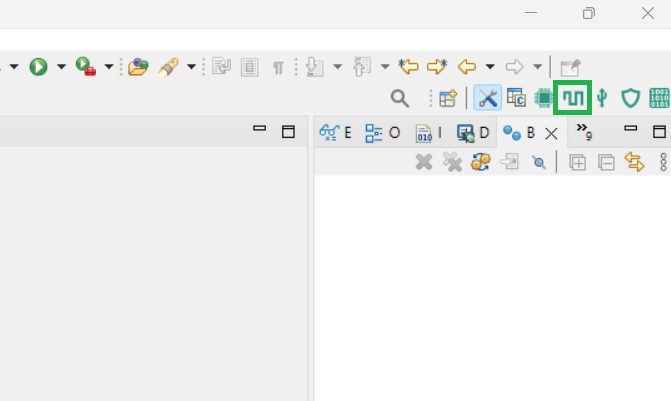671x401 pixels.
Task: Click the green Run button
Action: [x=38, y=67]
